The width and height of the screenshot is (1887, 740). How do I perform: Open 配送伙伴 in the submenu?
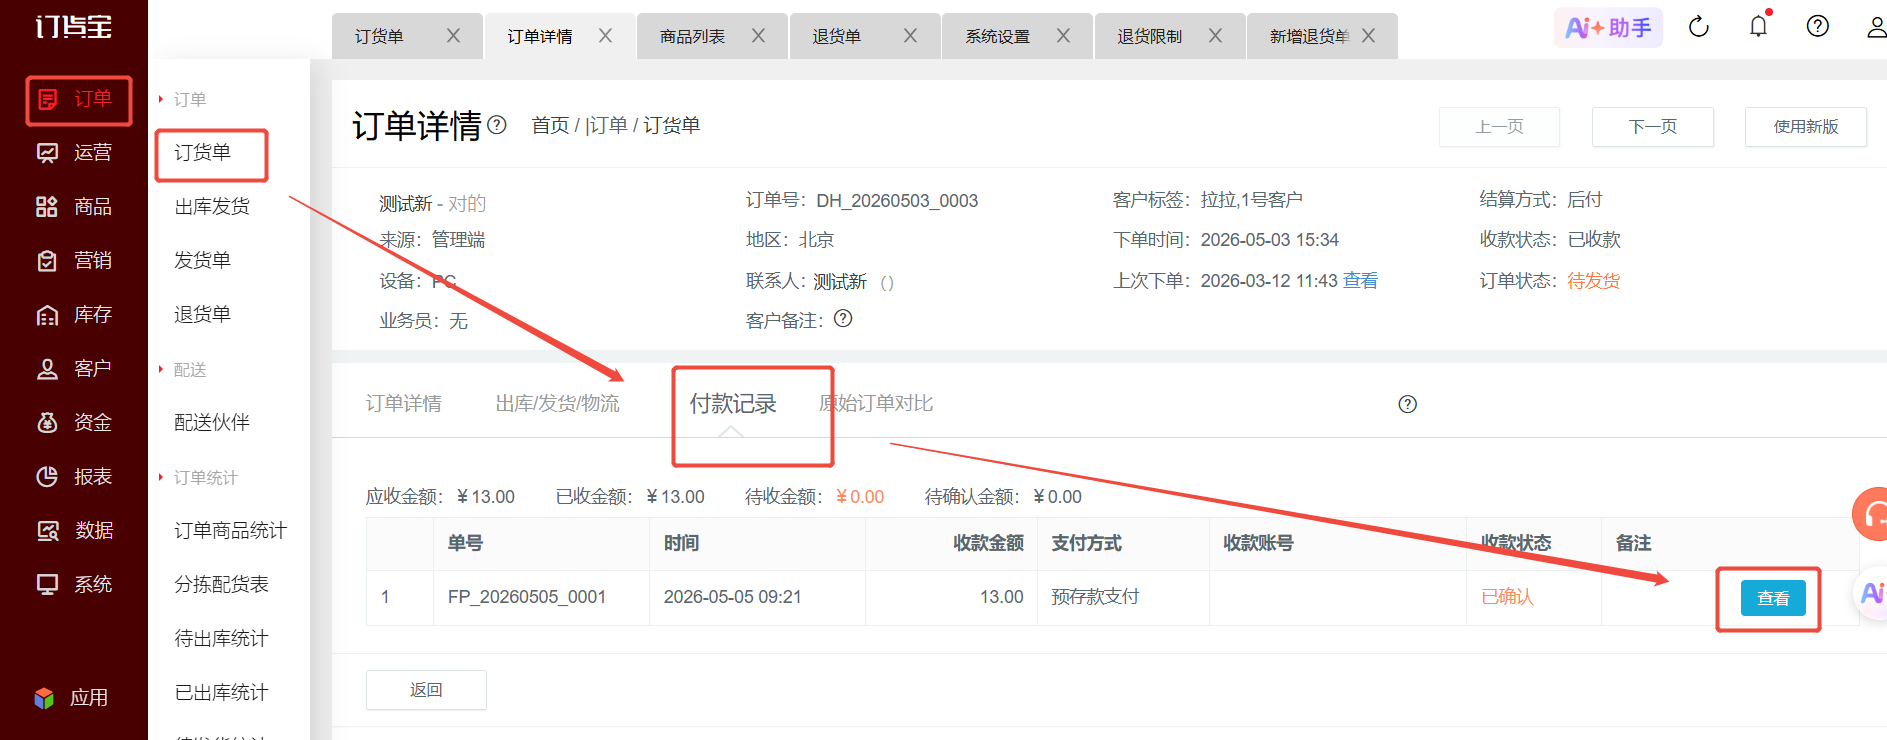(x=212, y=422)
